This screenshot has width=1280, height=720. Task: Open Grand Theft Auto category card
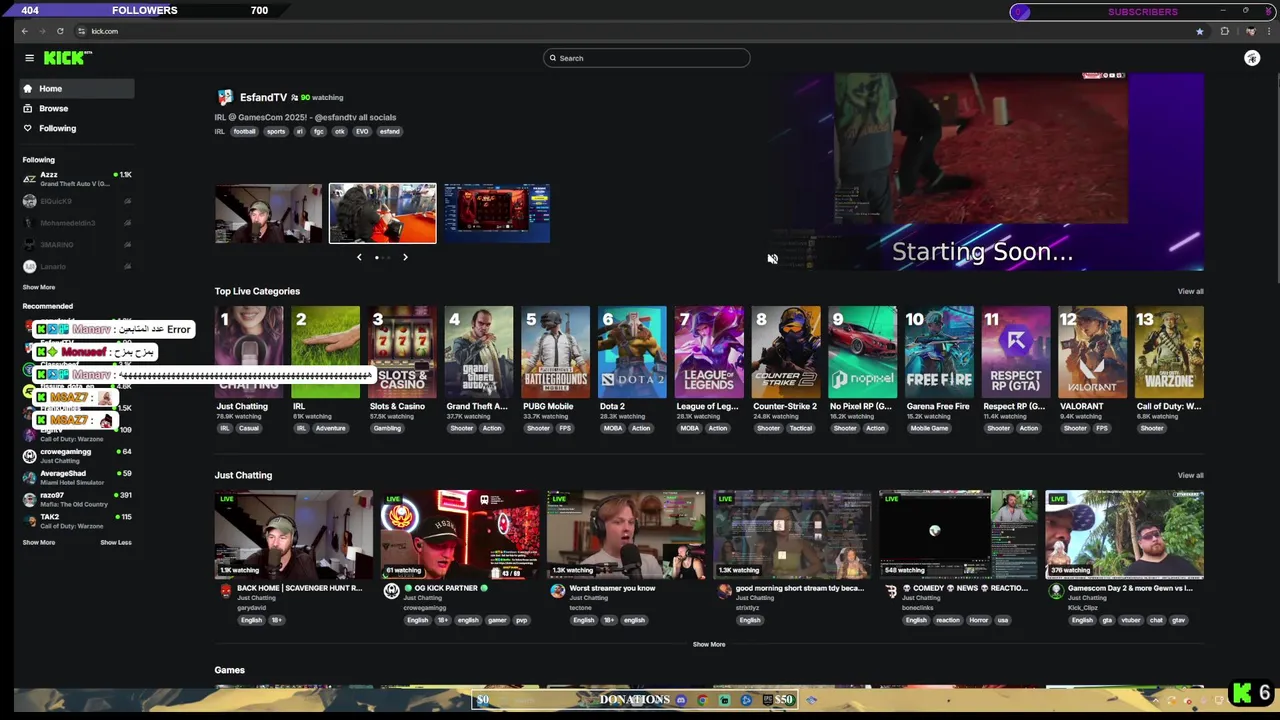(x=479, y=352)
